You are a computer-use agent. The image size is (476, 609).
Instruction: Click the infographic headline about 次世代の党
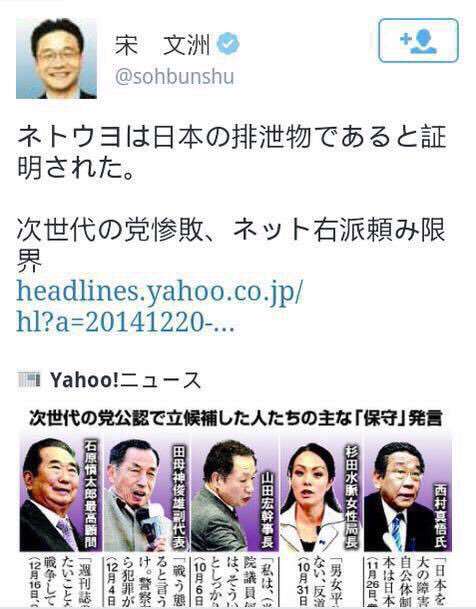pos(236,419)
